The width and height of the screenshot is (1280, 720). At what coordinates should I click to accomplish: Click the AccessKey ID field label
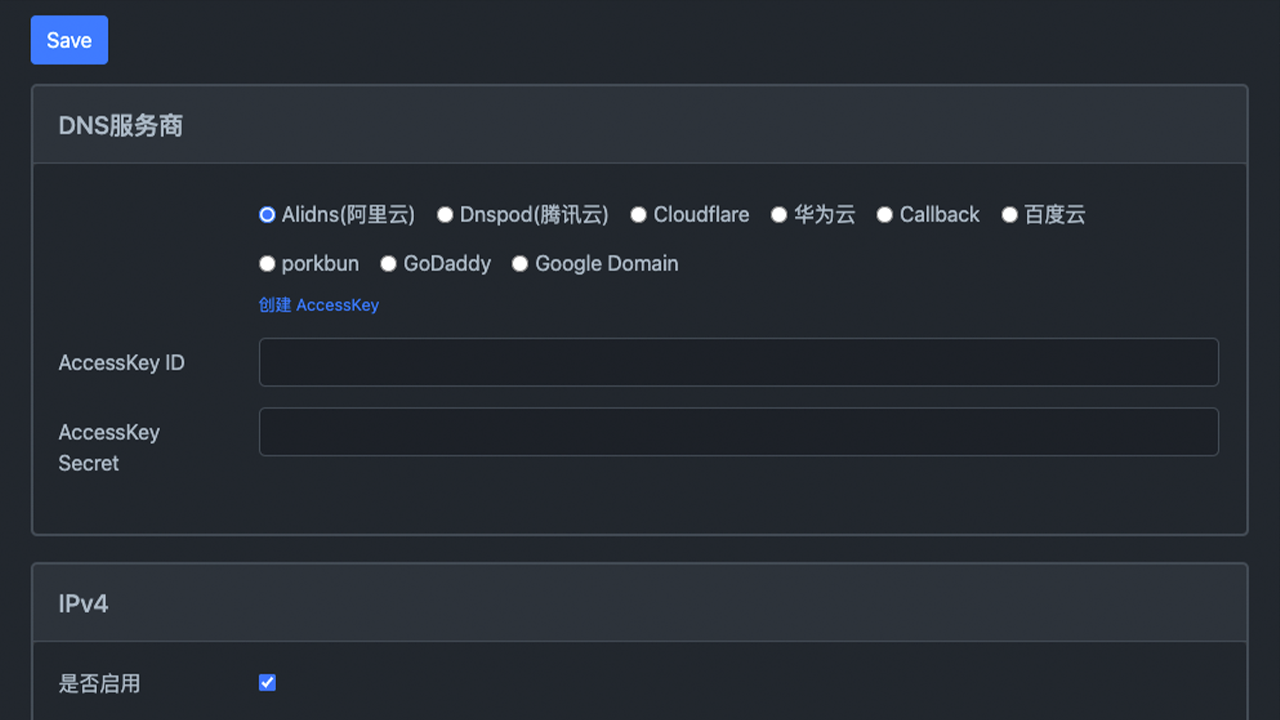click(121, 363)
